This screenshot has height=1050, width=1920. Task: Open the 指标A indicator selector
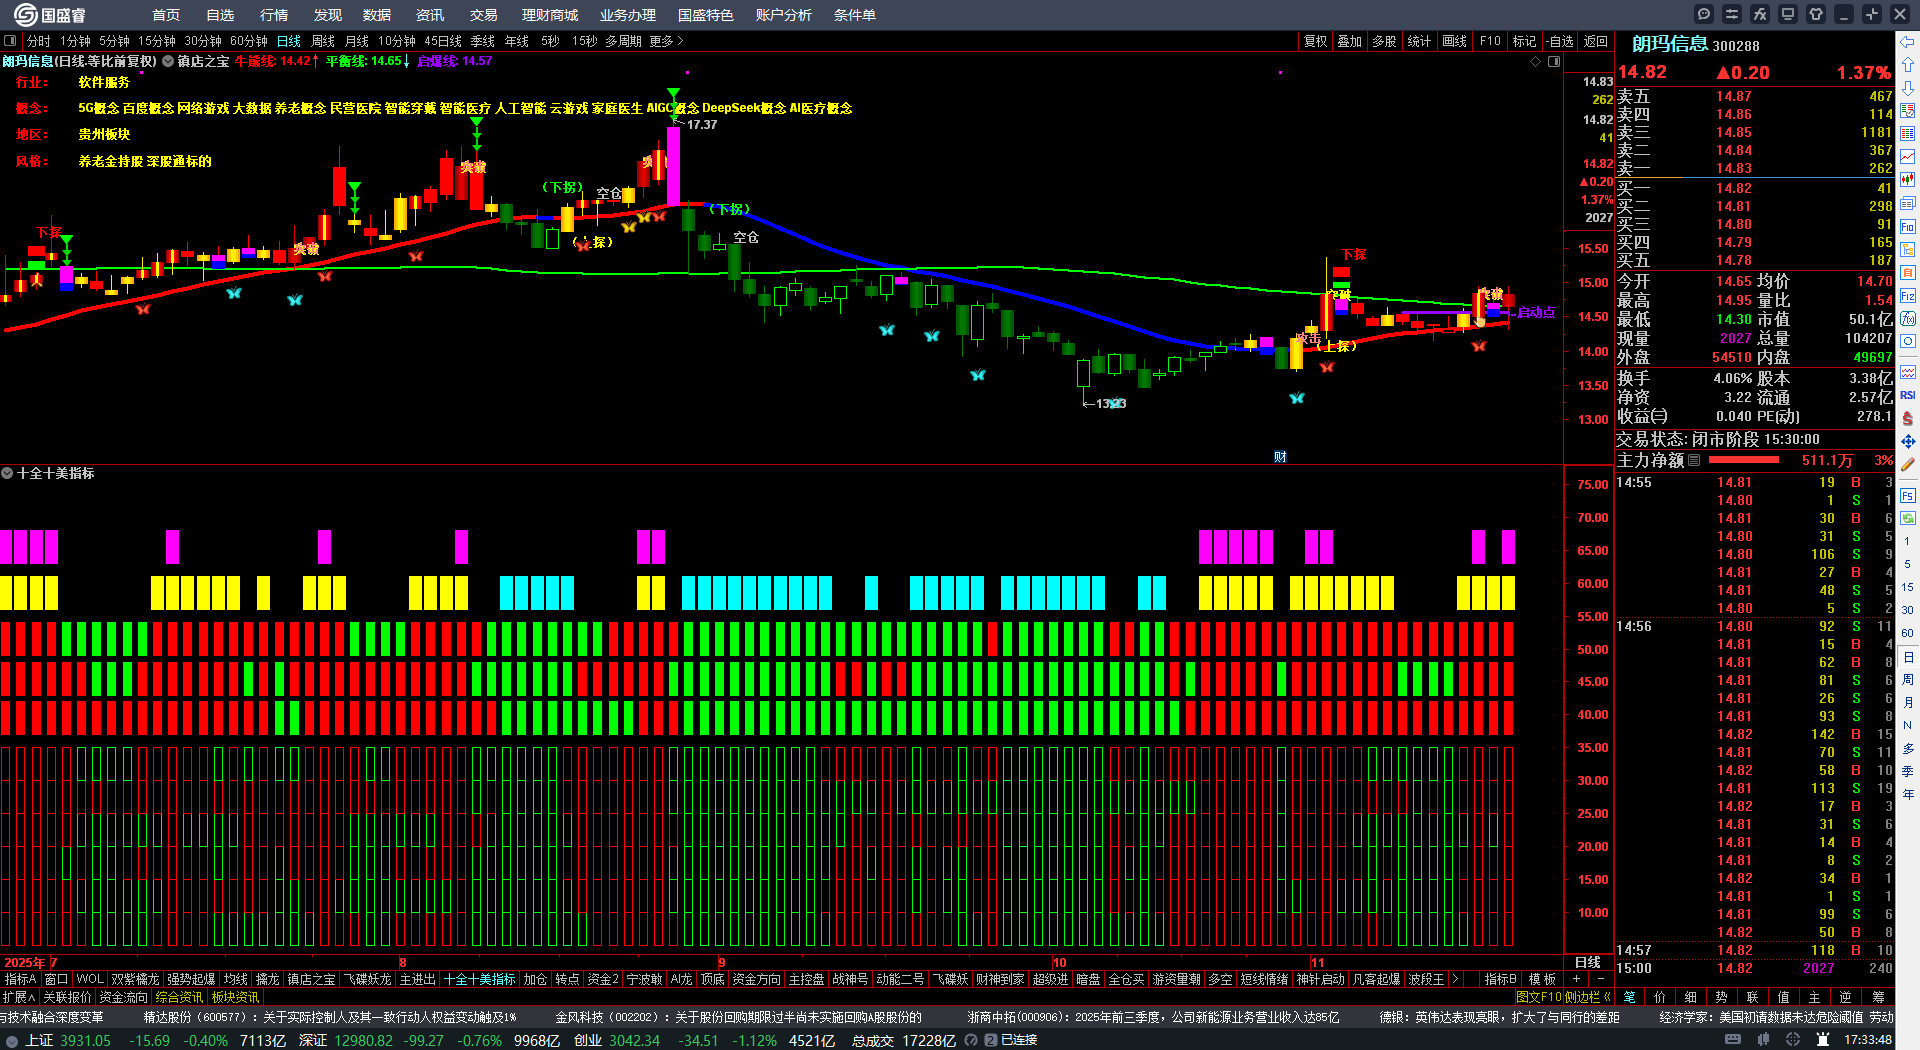20,979
